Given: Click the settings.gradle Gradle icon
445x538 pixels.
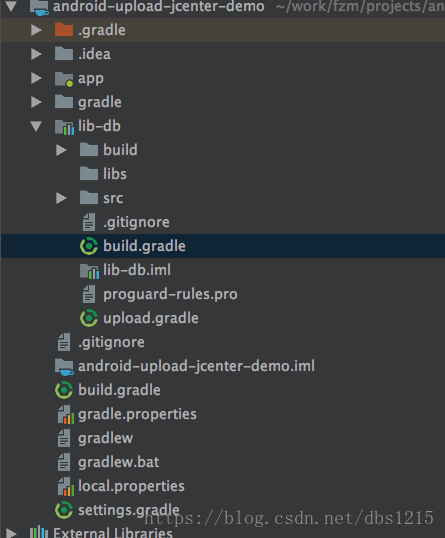Looking at the screenshot, I should (x=64, y=510).
